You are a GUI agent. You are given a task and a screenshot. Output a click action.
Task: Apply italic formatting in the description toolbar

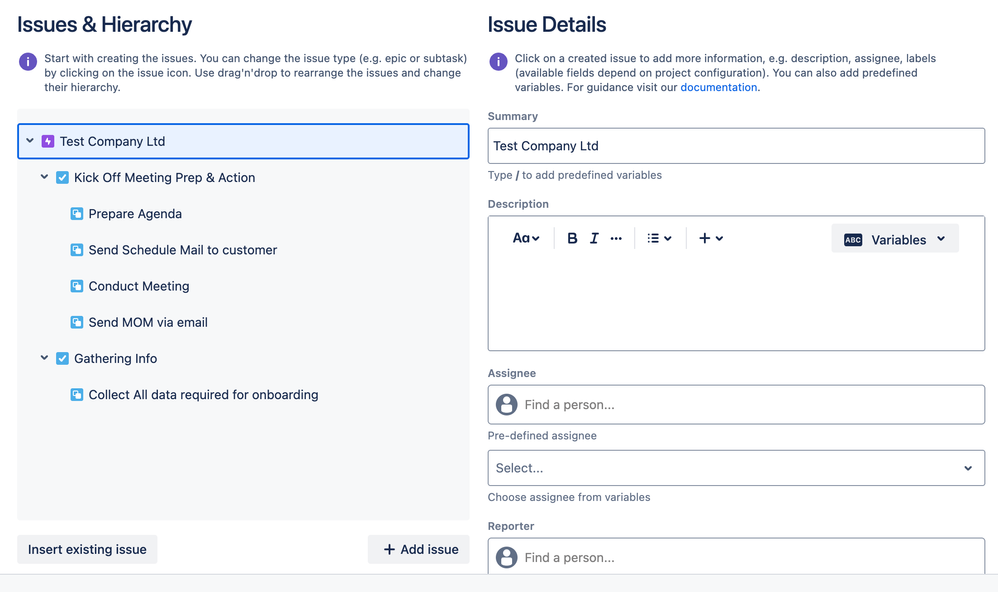pyautogui.click(x=593, y=238)
